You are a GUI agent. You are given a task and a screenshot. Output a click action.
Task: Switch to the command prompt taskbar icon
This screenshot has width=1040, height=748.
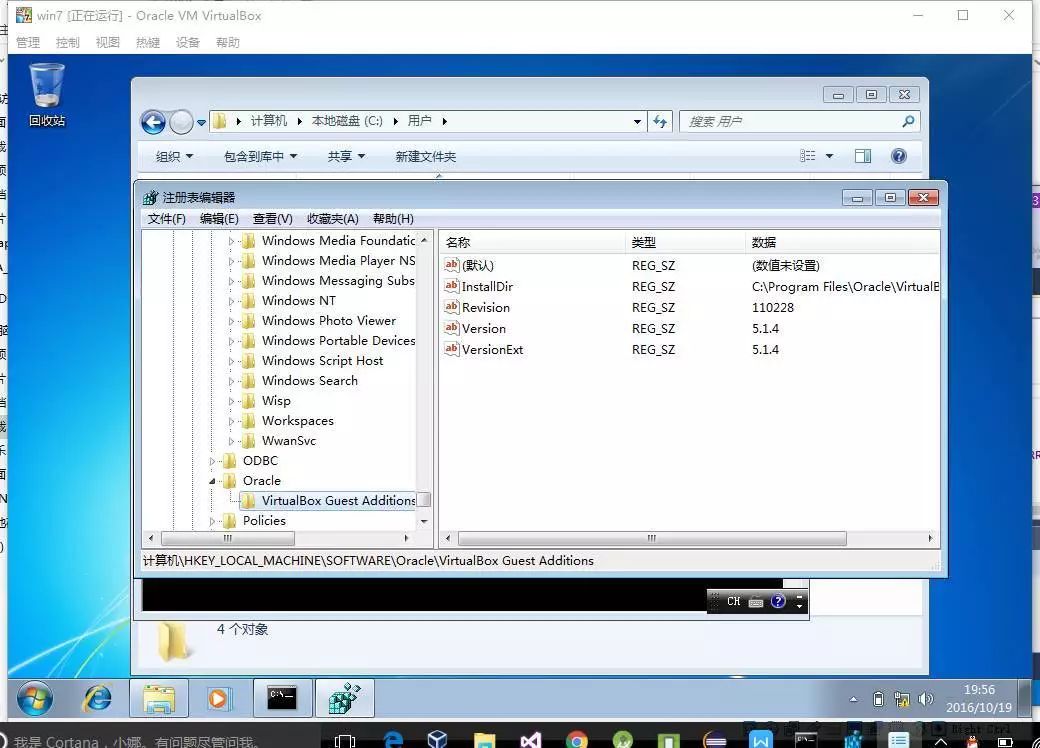coord(281,698)
